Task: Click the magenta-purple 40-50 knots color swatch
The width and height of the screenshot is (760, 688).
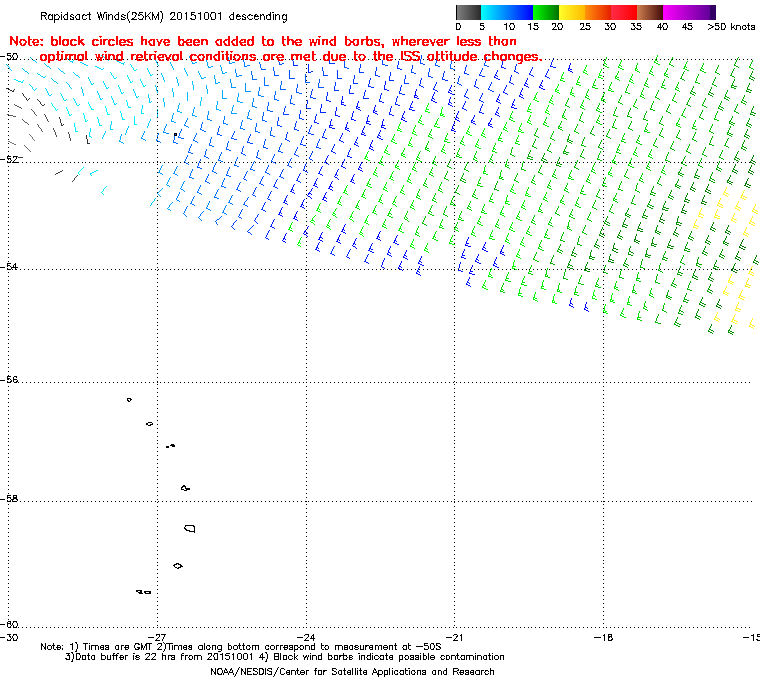Action: click(x=689, y=12)
